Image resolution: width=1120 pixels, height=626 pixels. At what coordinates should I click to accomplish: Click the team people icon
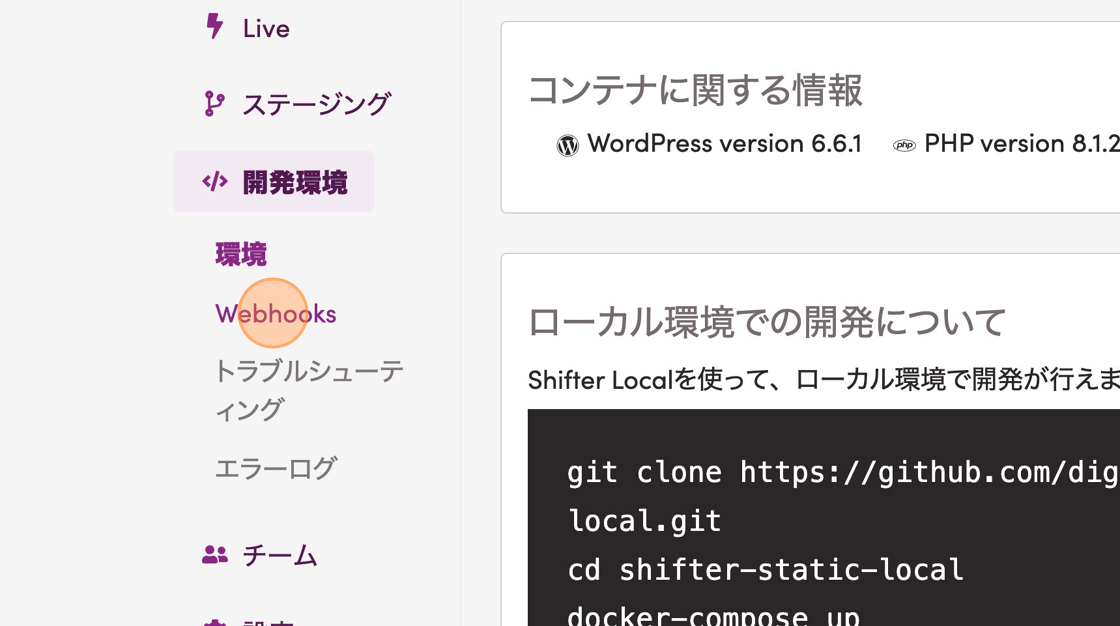(x=214, y=555)
